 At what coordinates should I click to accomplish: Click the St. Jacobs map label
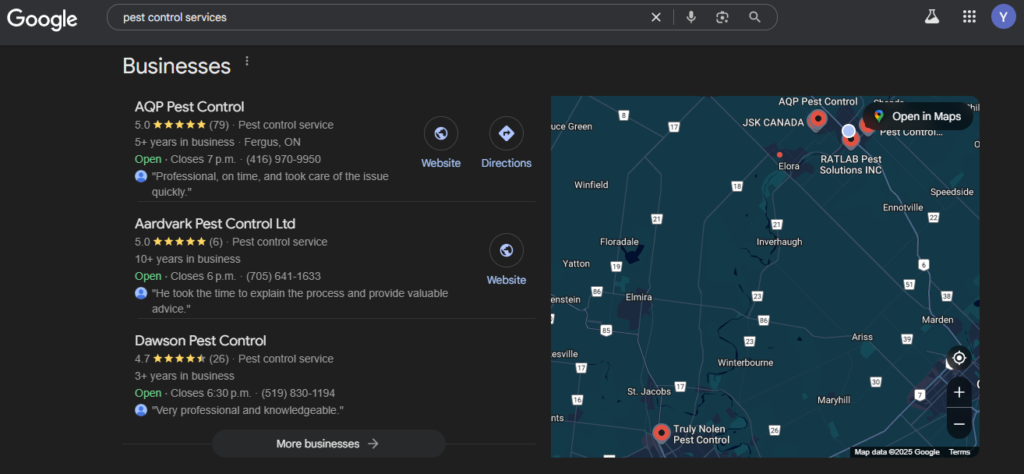[x=648, y=391]
